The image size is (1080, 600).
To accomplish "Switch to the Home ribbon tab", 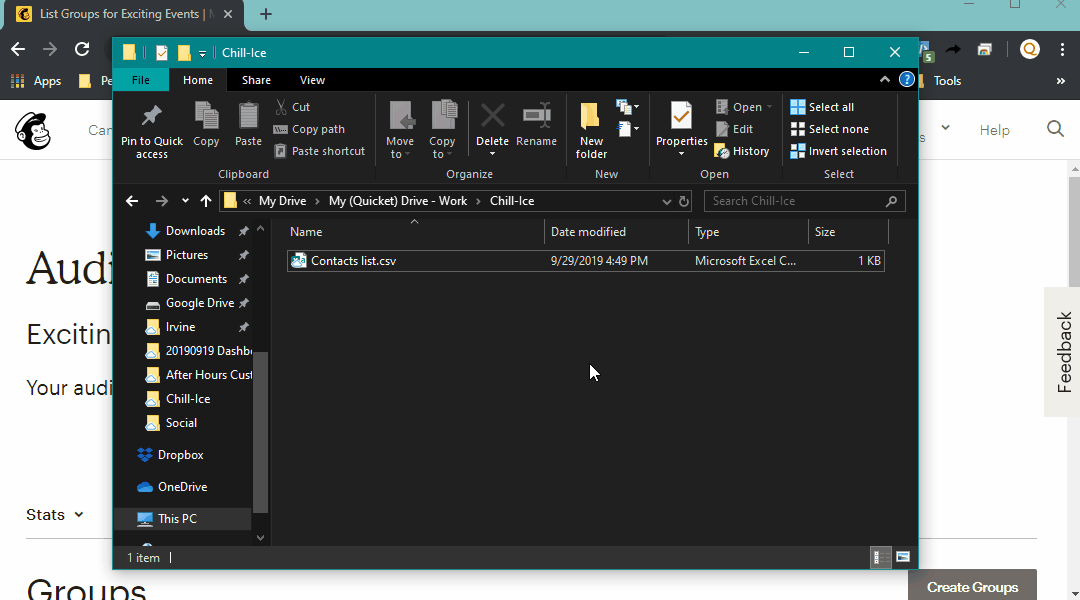I will click(x=198, y=80).
